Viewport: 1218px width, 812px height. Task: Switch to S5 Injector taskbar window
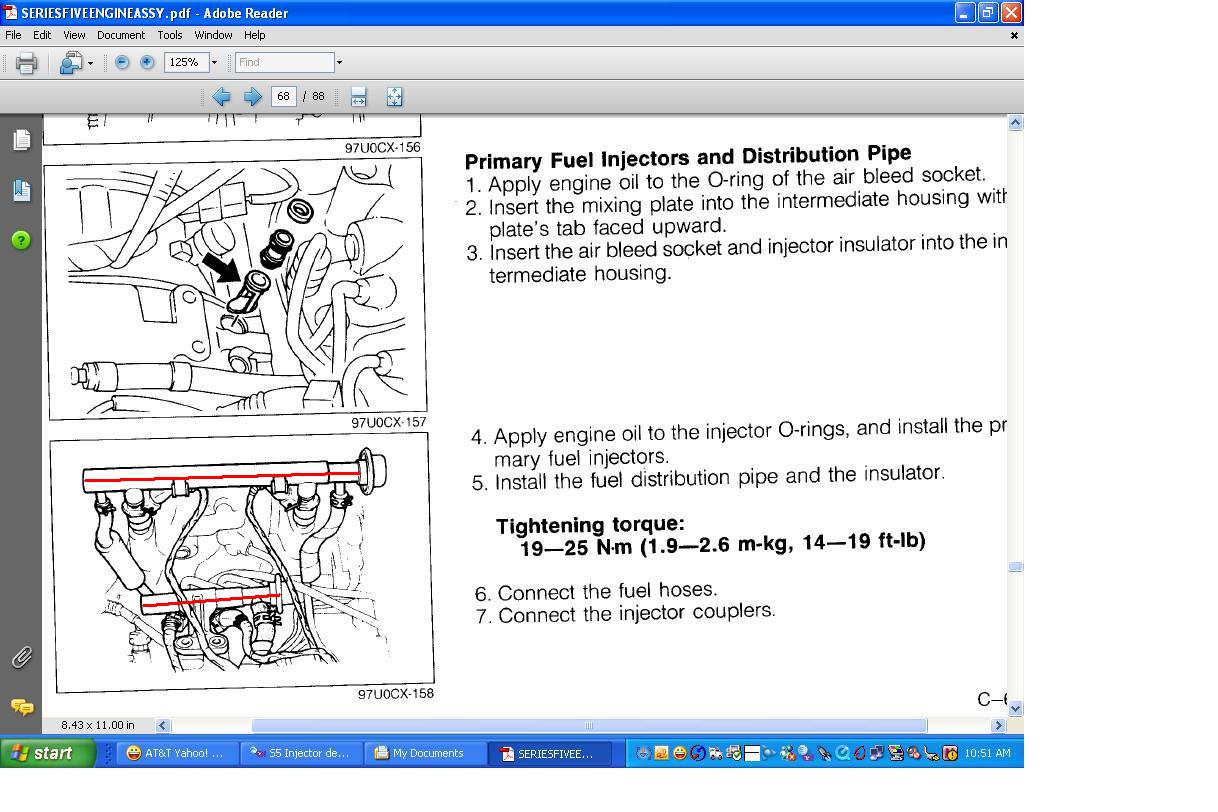[x=301, y=753]
